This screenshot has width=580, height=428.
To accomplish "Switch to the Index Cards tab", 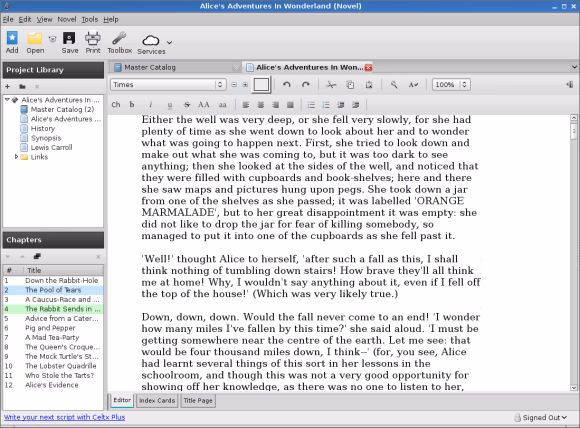I will tap(157, 401).
